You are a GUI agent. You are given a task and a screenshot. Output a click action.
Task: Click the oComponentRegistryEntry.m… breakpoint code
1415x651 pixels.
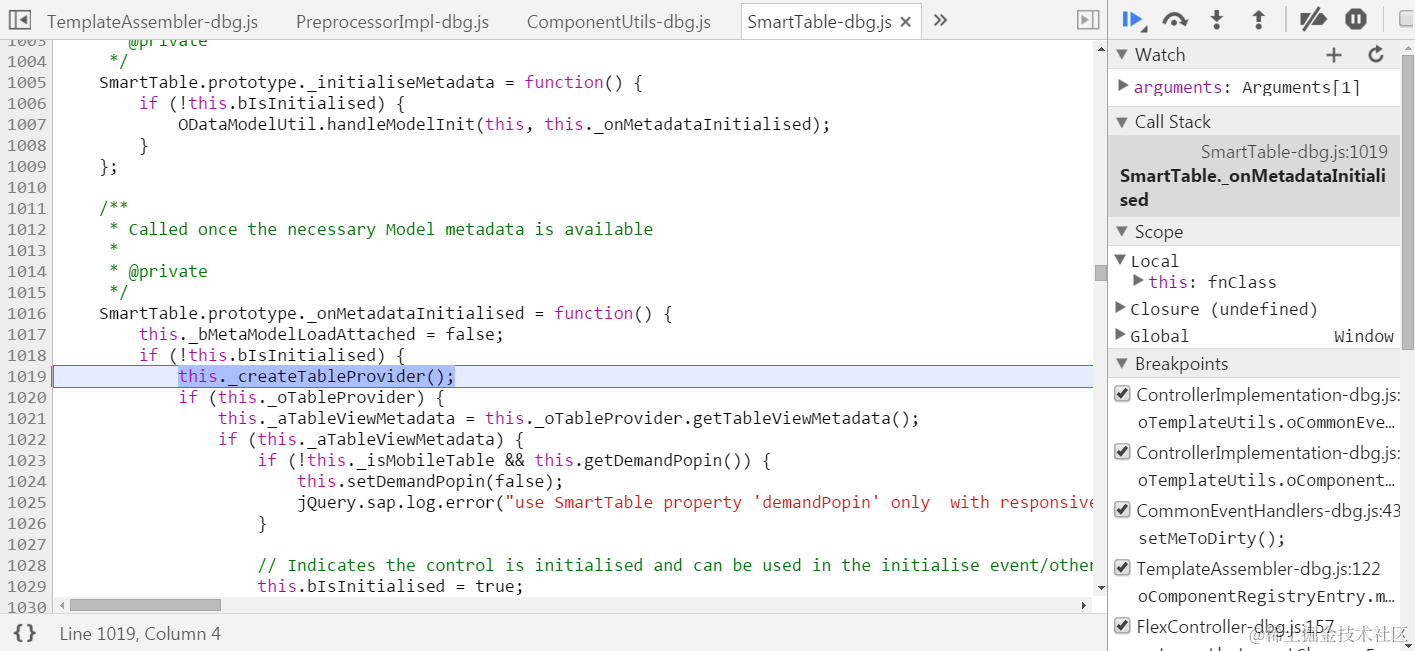(x=1267, y=596)
